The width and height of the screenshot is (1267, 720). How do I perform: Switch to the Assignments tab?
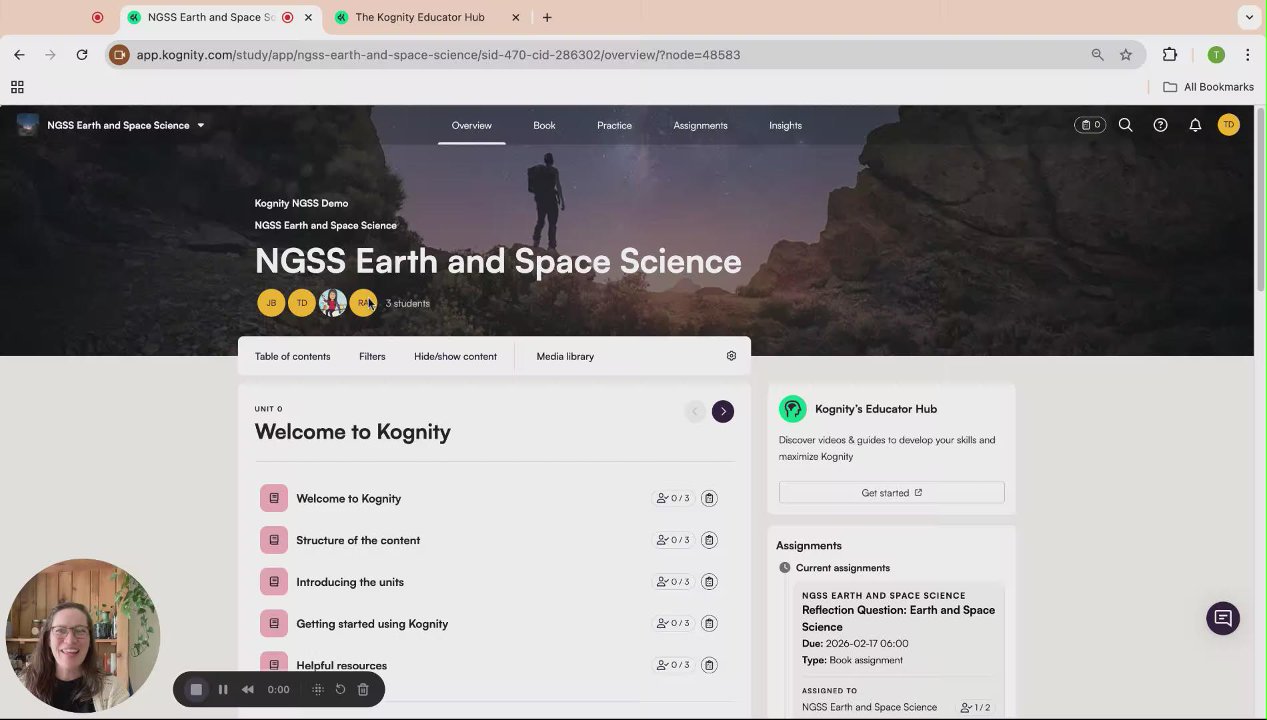point(700,125)
